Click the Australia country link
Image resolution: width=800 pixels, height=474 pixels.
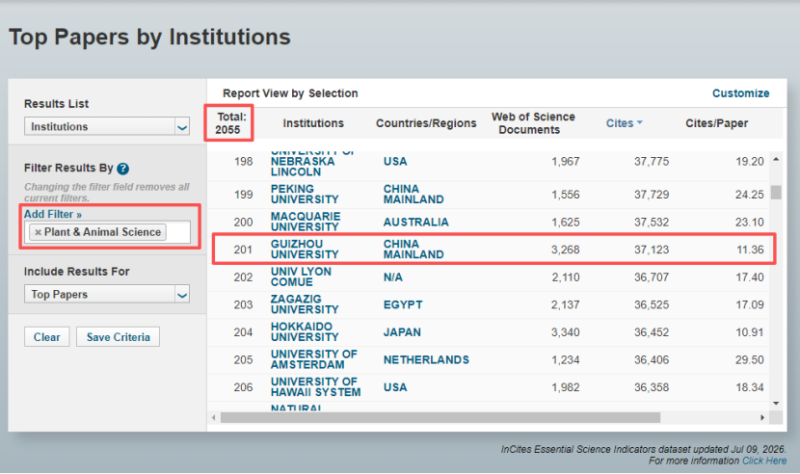[x=416, y=222]
